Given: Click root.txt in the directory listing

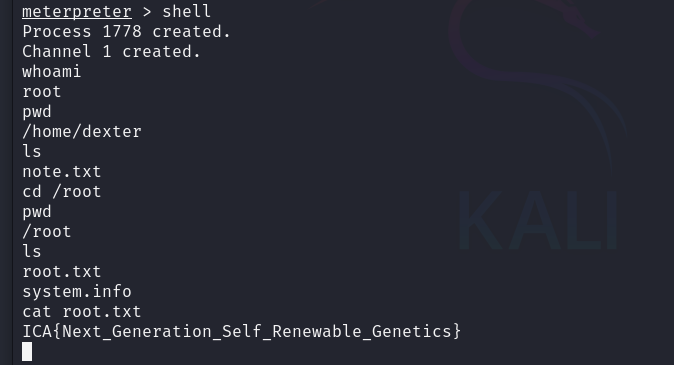Looking at the screenshot, I should (61, 272).
